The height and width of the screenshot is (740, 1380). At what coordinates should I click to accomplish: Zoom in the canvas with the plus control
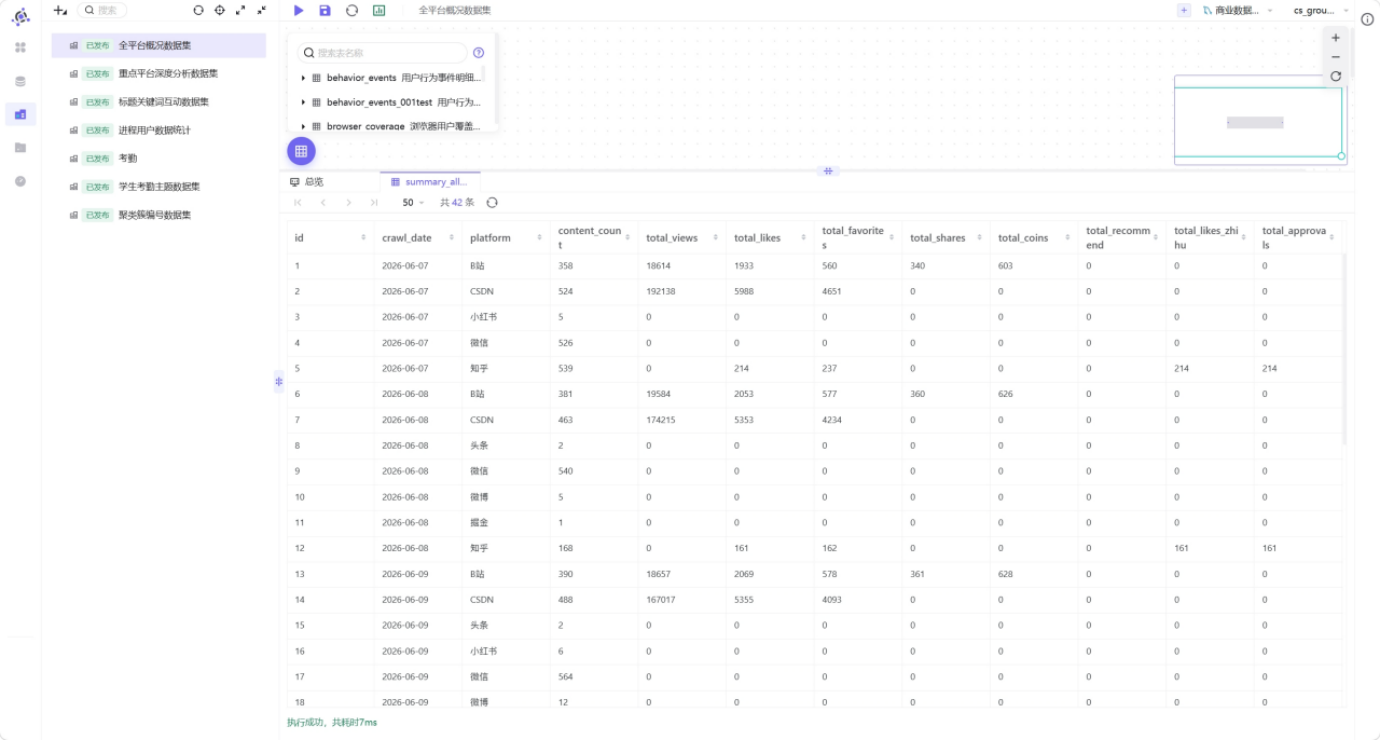(1336, 38)
